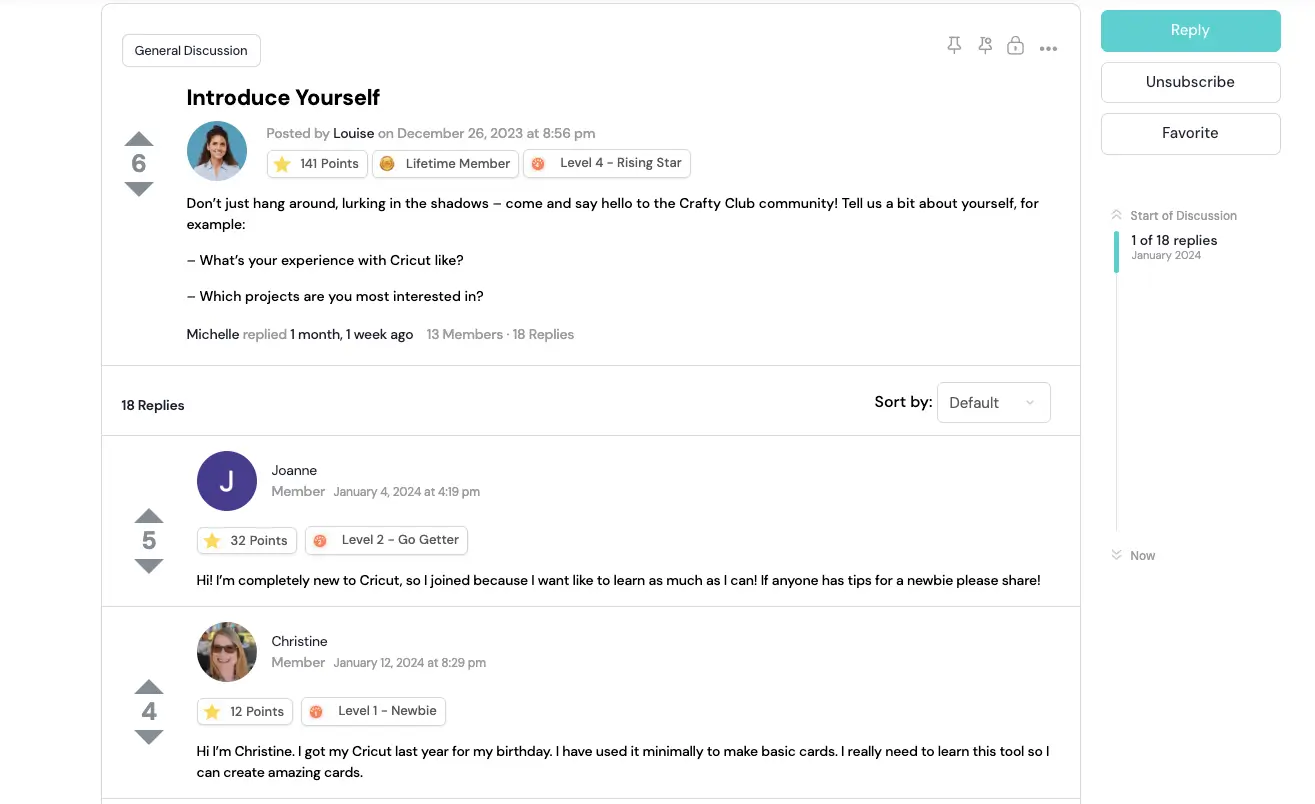Click the Reply button

tap(1190, 30)
